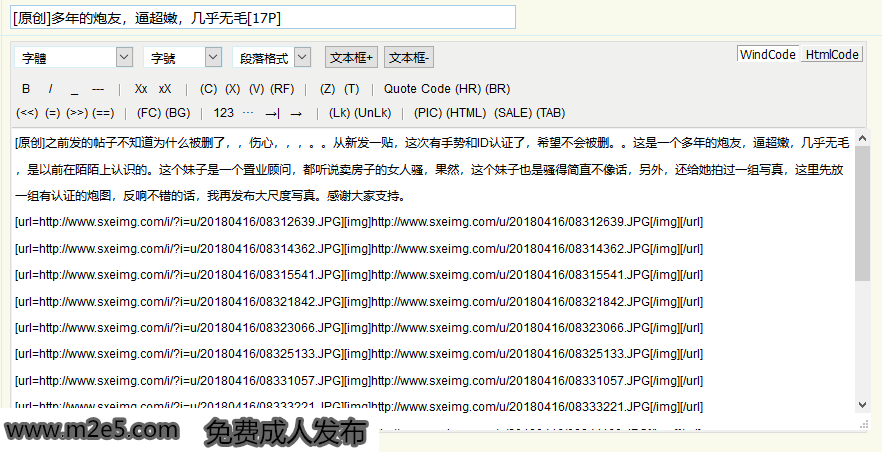Click the URL line ending 08315541.JPG
Viewport: 882px width, 452px height.
click(x=359, y=275)
